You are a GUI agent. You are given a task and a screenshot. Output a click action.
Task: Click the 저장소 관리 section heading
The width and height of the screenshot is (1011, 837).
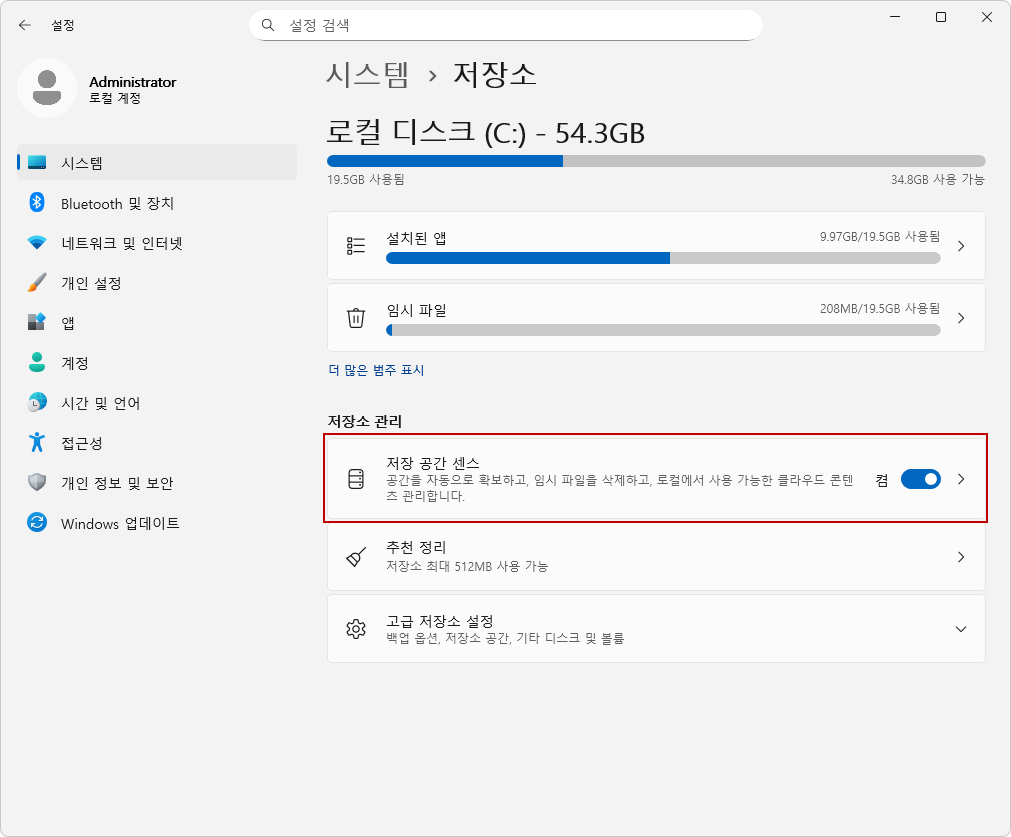pyautogui.click(x=365, y=422)
